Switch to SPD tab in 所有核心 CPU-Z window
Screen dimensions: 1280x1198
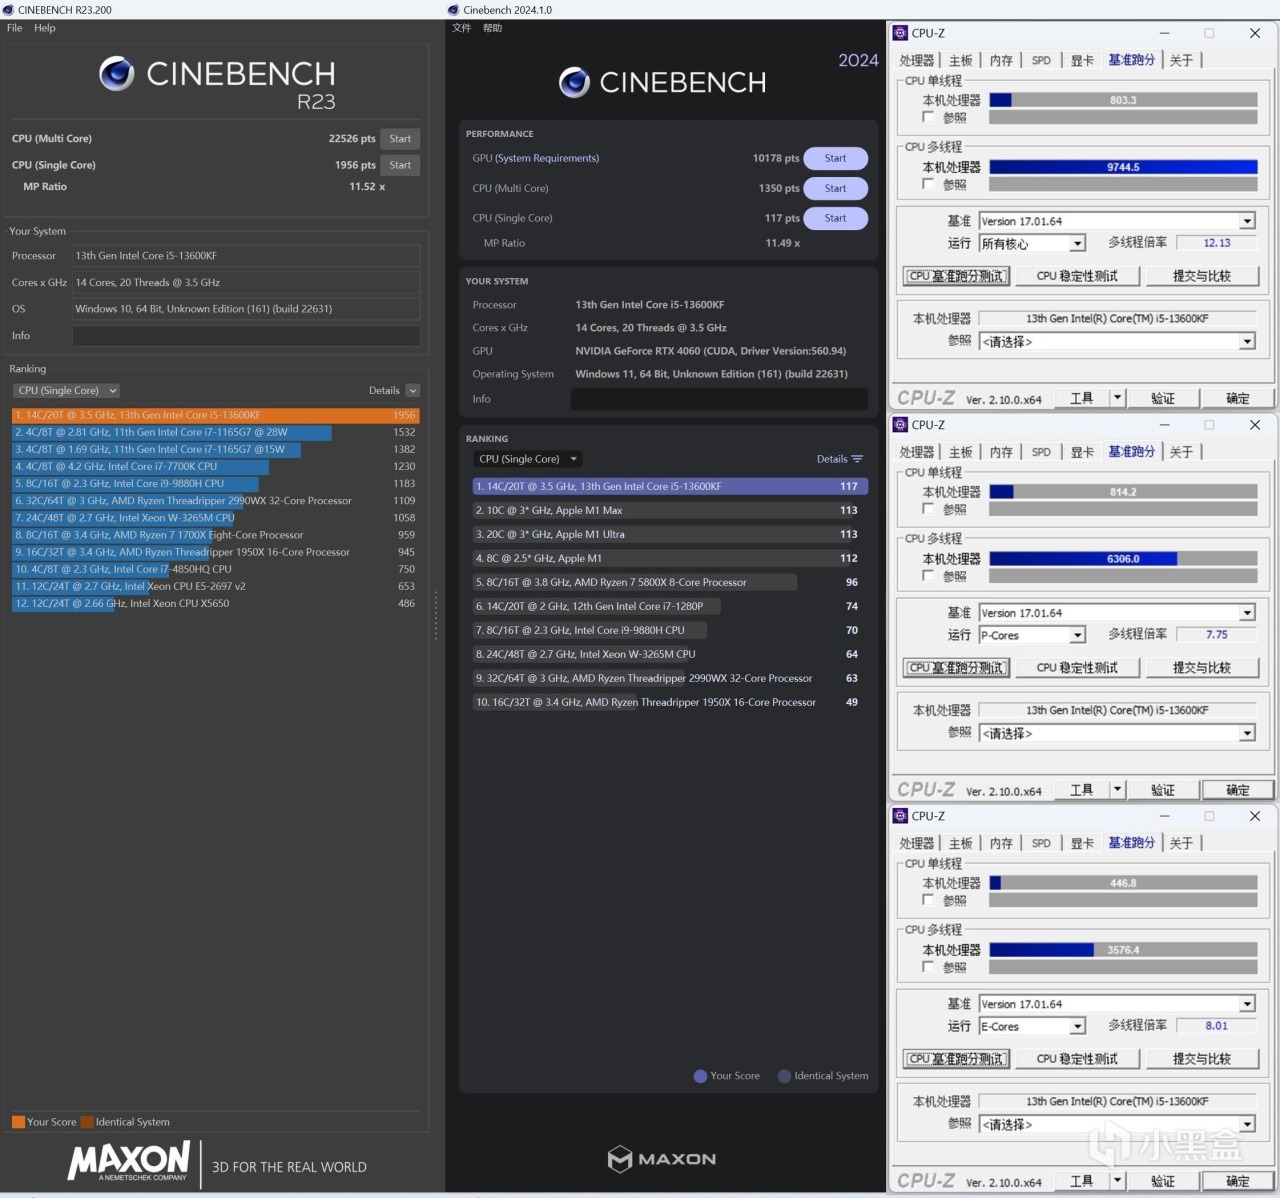[x=1041, y=61]
